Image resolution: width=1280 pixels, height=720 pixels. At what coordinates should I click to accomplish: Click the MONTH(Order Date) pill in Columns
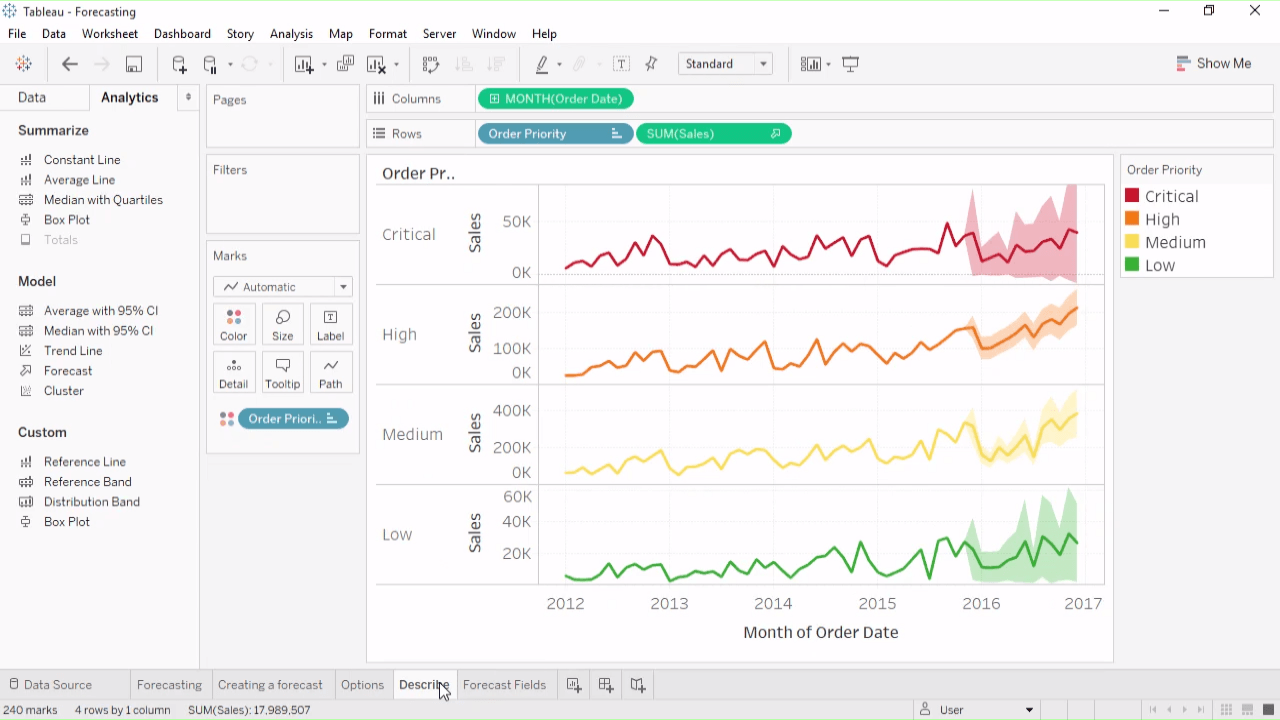pos(555,99)
